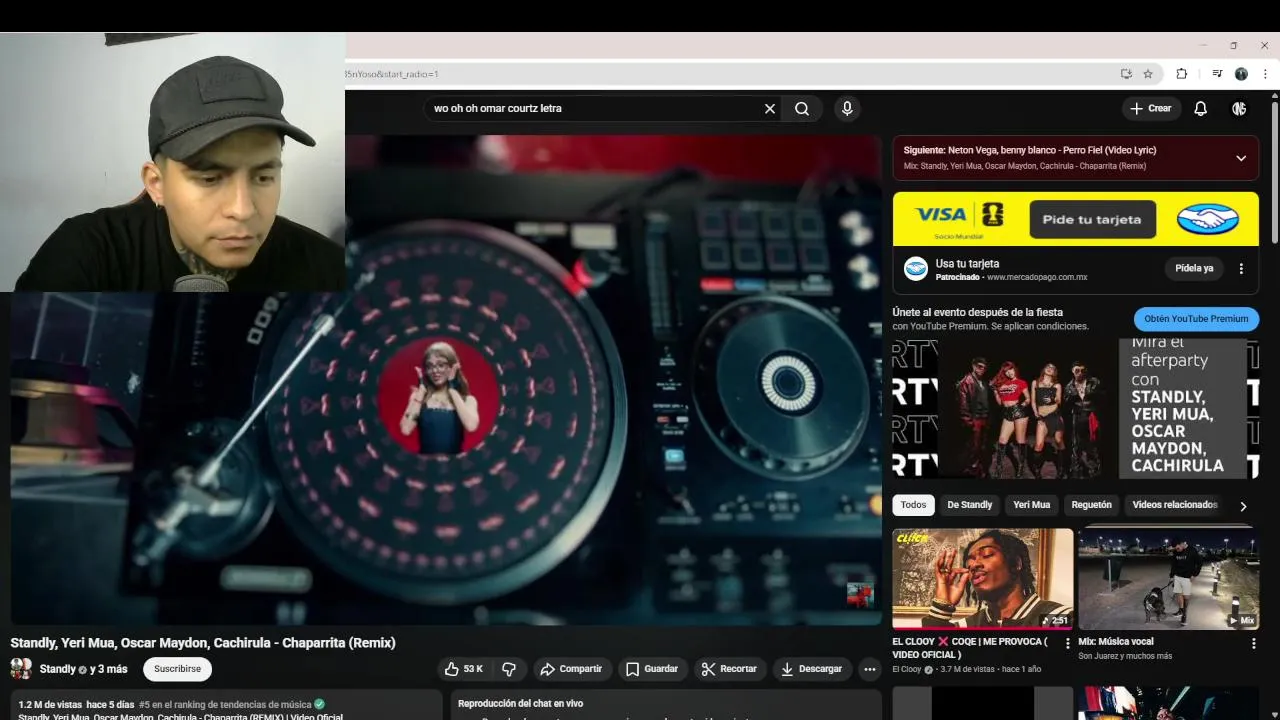Open options for the Mercado Pago ad
This screenshot has width=1280, height=720.
(1241, 268)
